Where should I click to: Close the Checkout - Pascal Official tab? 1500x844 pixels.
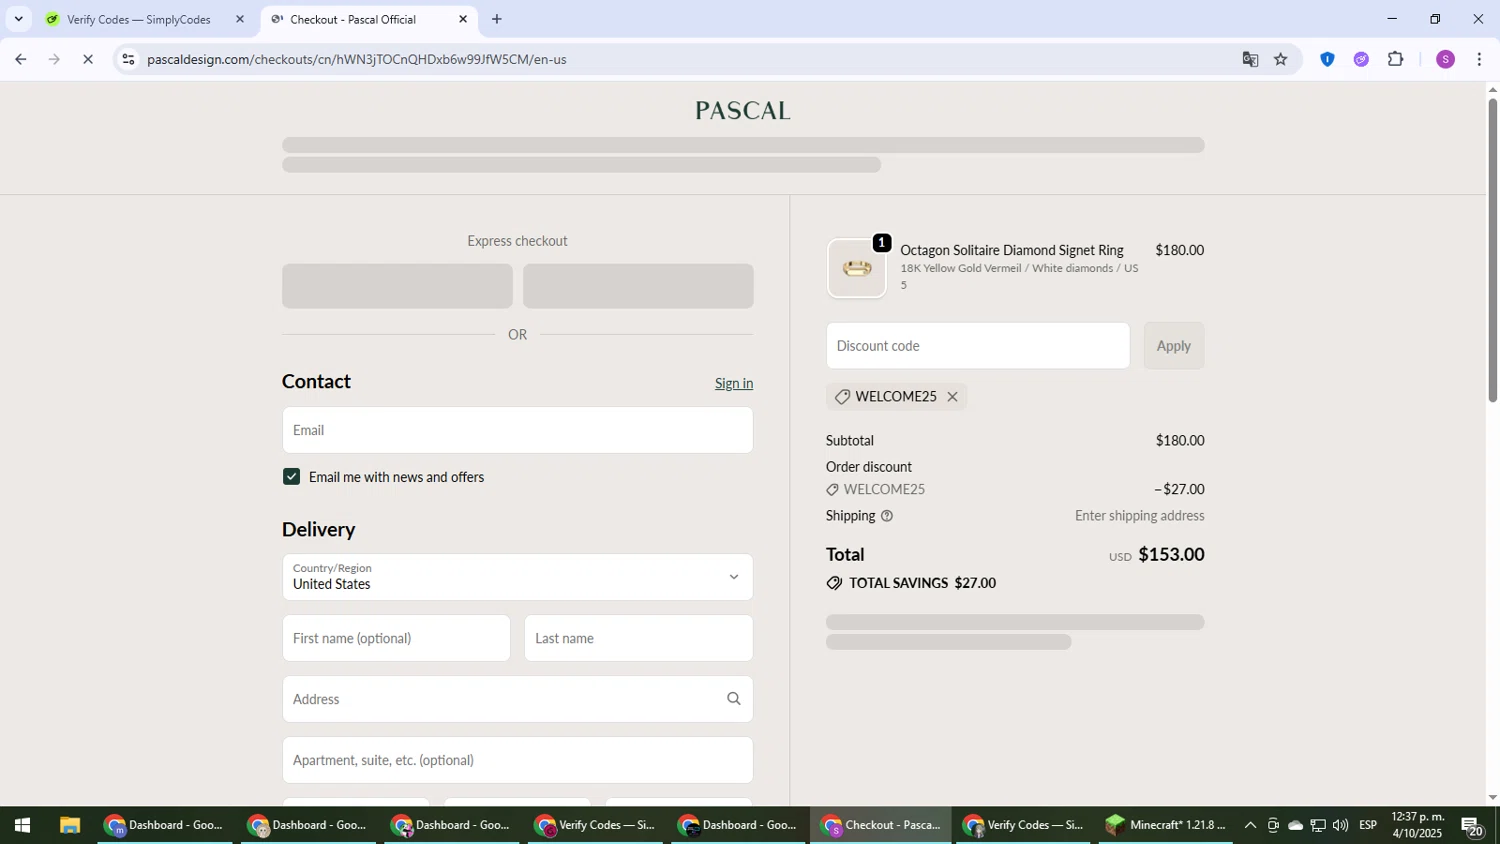click(462, 19)
